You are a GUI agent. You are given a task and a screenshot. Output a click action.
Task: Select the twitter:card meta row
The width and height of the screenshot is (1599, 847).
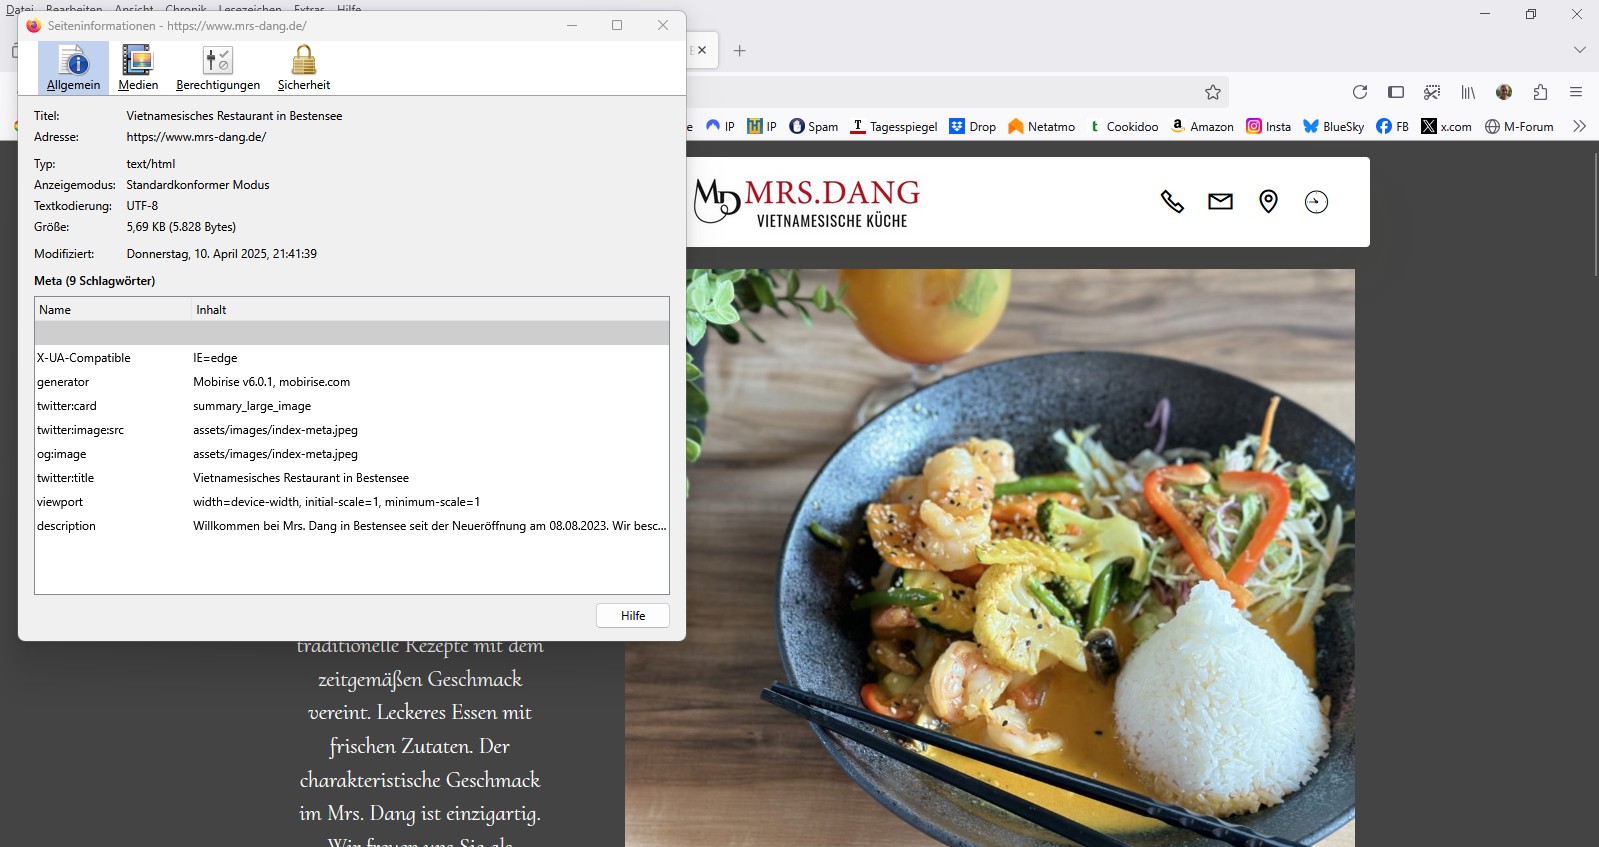tap(352, 406)
